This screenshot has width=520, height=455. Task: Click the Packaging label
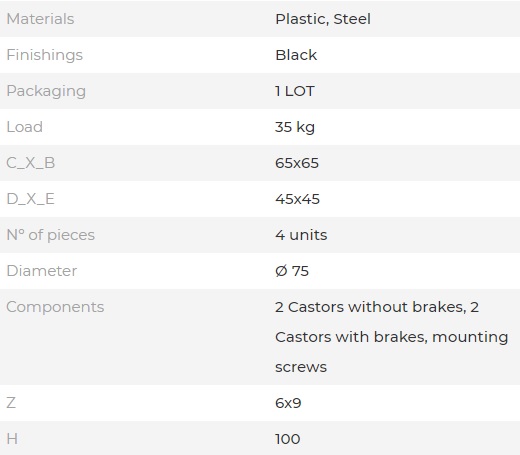point(46,91)
